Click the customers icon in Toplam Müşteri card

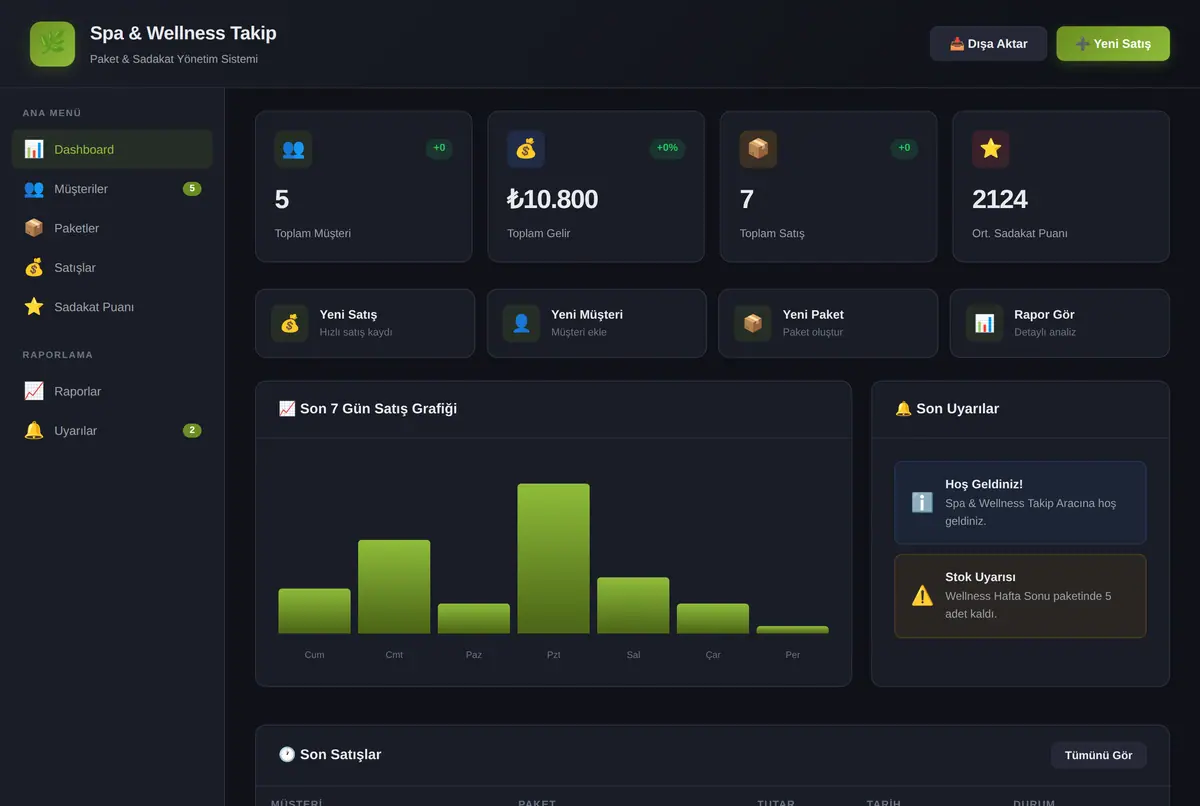click(x=293, y=149)
